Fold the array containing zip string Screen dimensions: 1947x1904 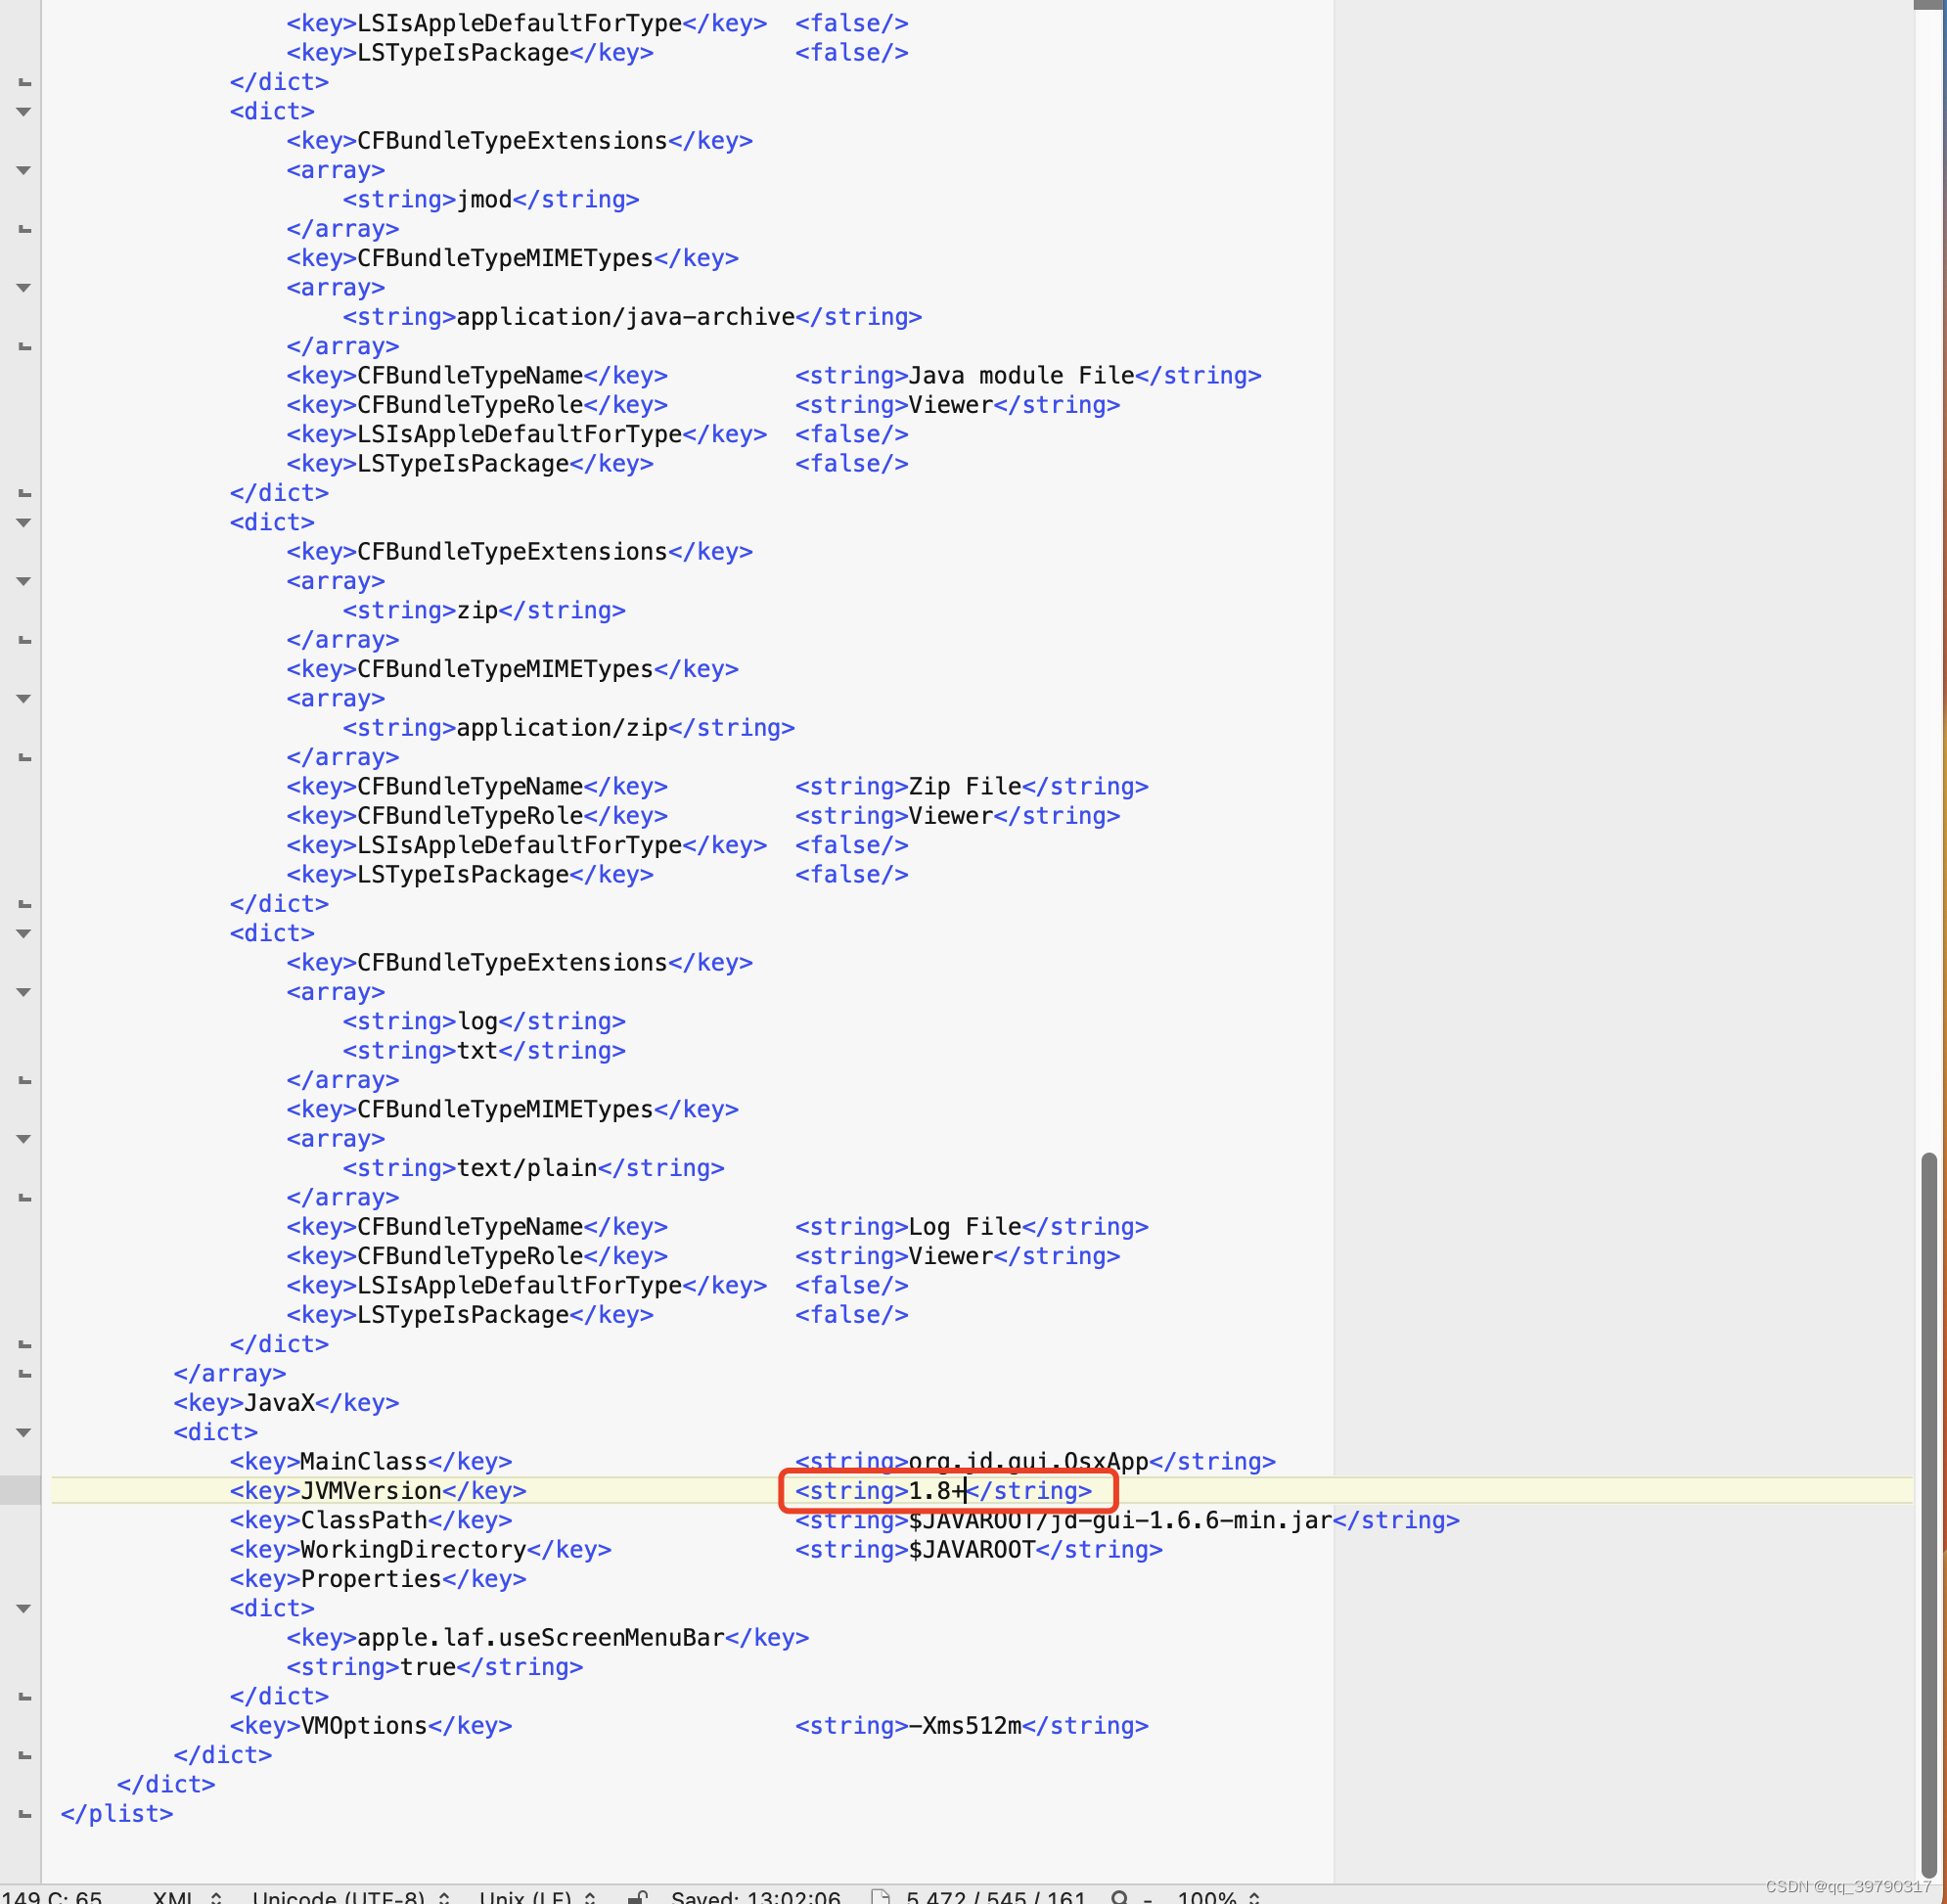[23, 581]
